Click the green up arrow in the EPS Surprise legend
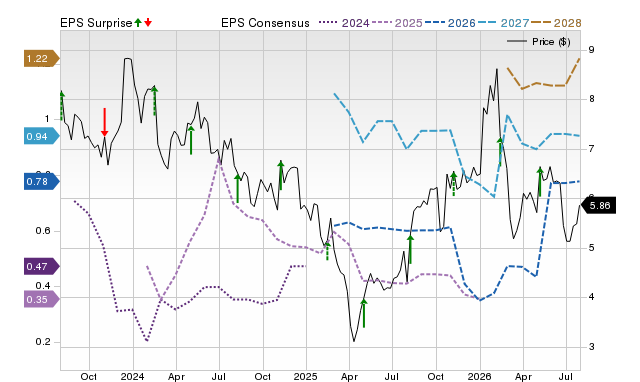This screenshot has width=640, height=382. point(138,23)
